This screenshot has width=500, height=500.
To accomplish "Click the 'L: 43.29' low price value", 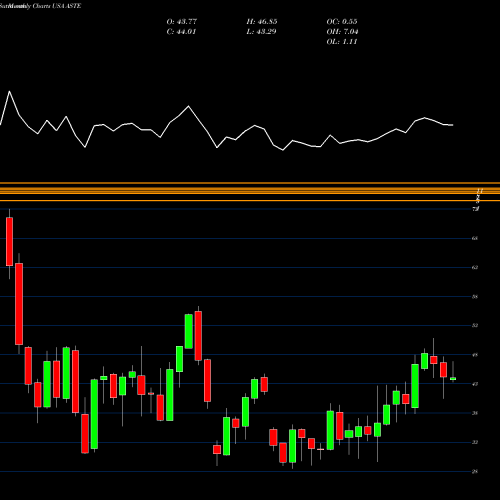I will tap(261, 32).
